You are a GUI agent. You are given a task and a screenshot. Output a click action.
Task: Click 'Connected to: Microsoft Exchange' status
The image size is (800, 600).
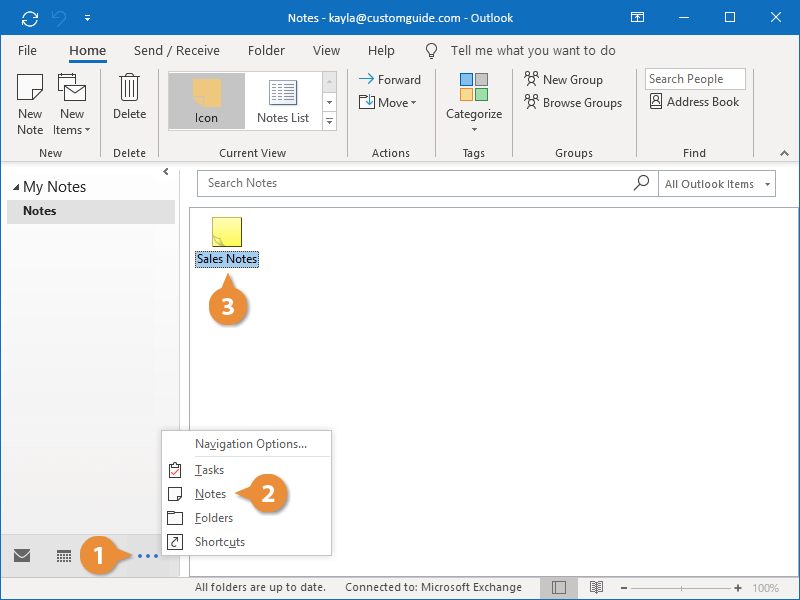434,587
